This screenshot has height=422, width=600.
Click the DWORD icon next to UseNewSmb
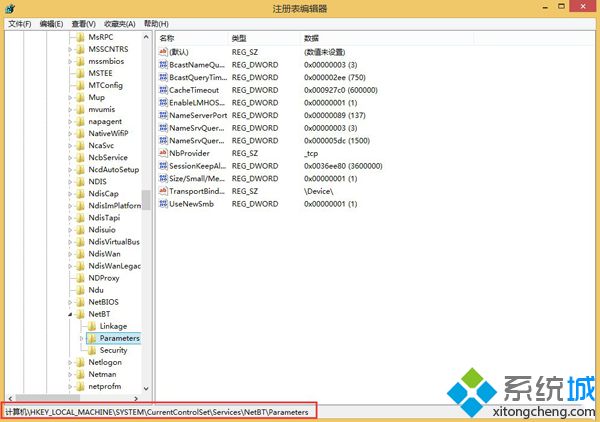[163, 204]
